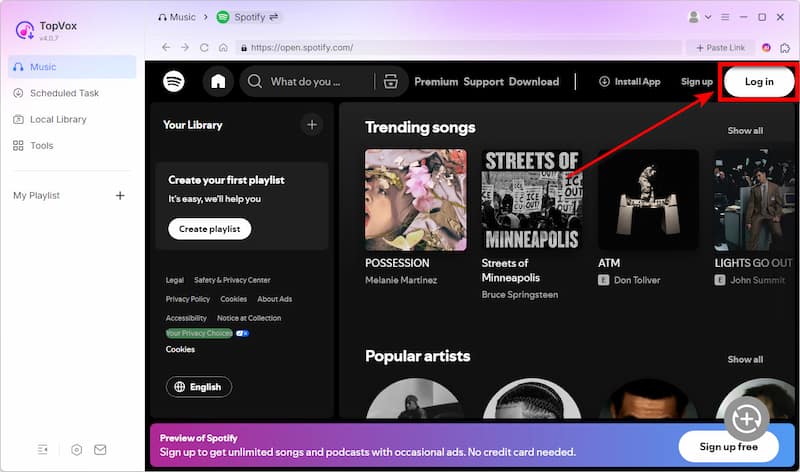This screenshot has height=472, width=800.
Task: Click the Paste Link button
Action: (x=720, y=47)
